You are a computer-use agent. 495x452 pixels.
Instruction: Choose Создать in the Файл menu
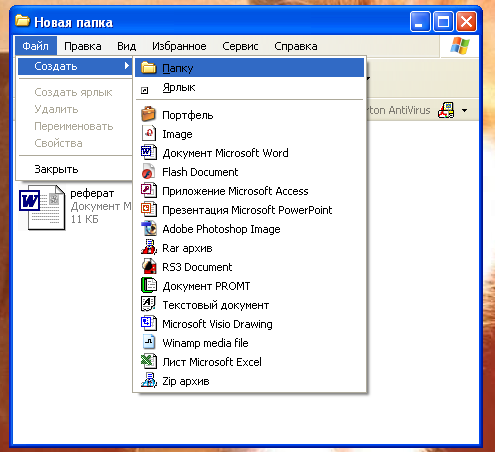[75, 66]
